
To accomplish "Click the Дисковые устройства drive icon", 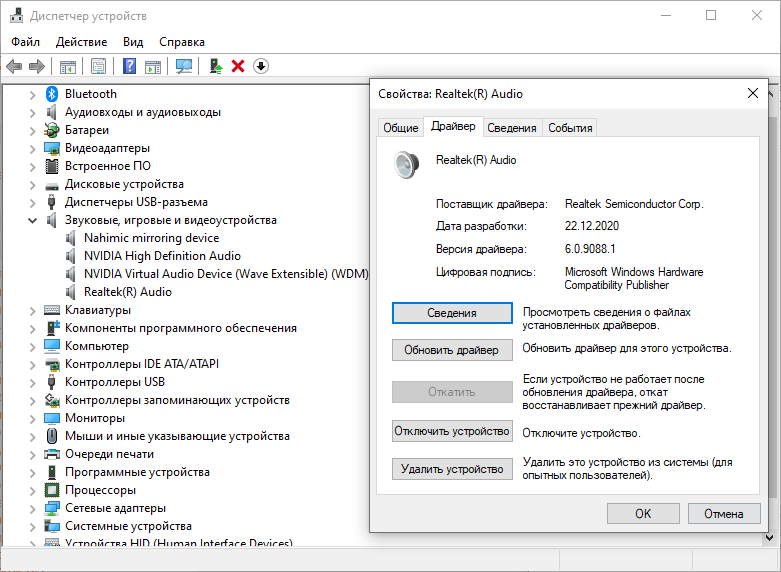I will [x=52, y=185].
